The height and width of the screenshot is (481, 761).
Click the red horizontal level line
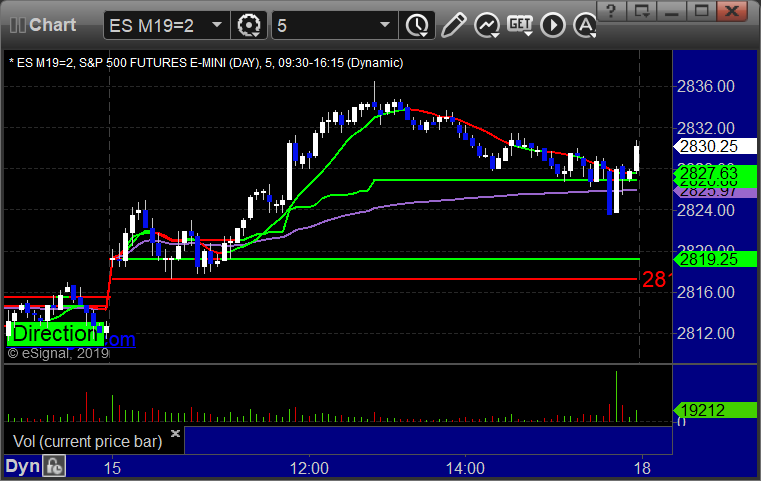tap(374, 279)
